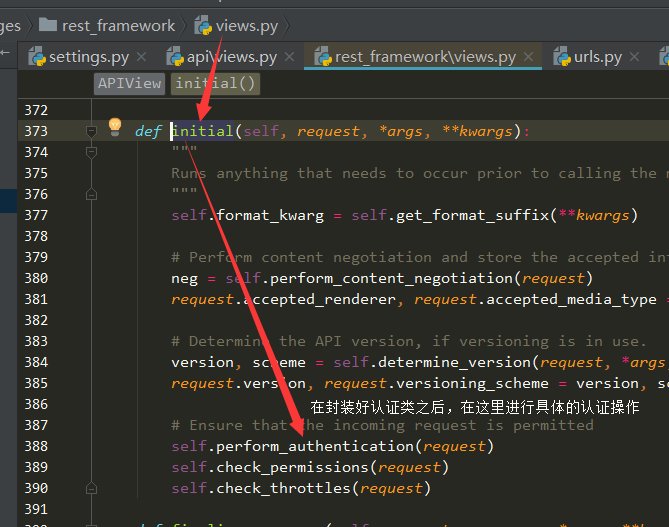This screenshot has height=527, width=669.
Task: Click the Python icon on settings.py tab
Action: (x=37, y=56)
